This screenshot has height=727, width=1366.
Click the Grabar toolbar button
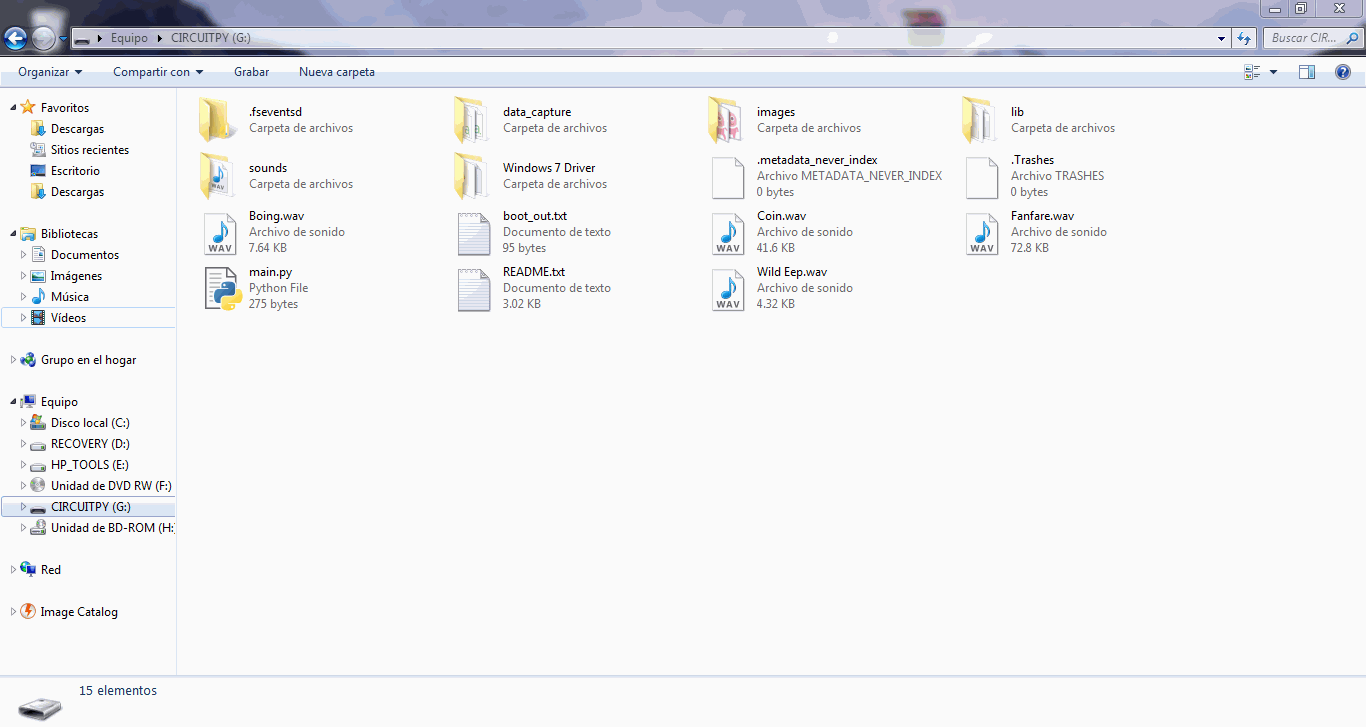click(251, 71)
